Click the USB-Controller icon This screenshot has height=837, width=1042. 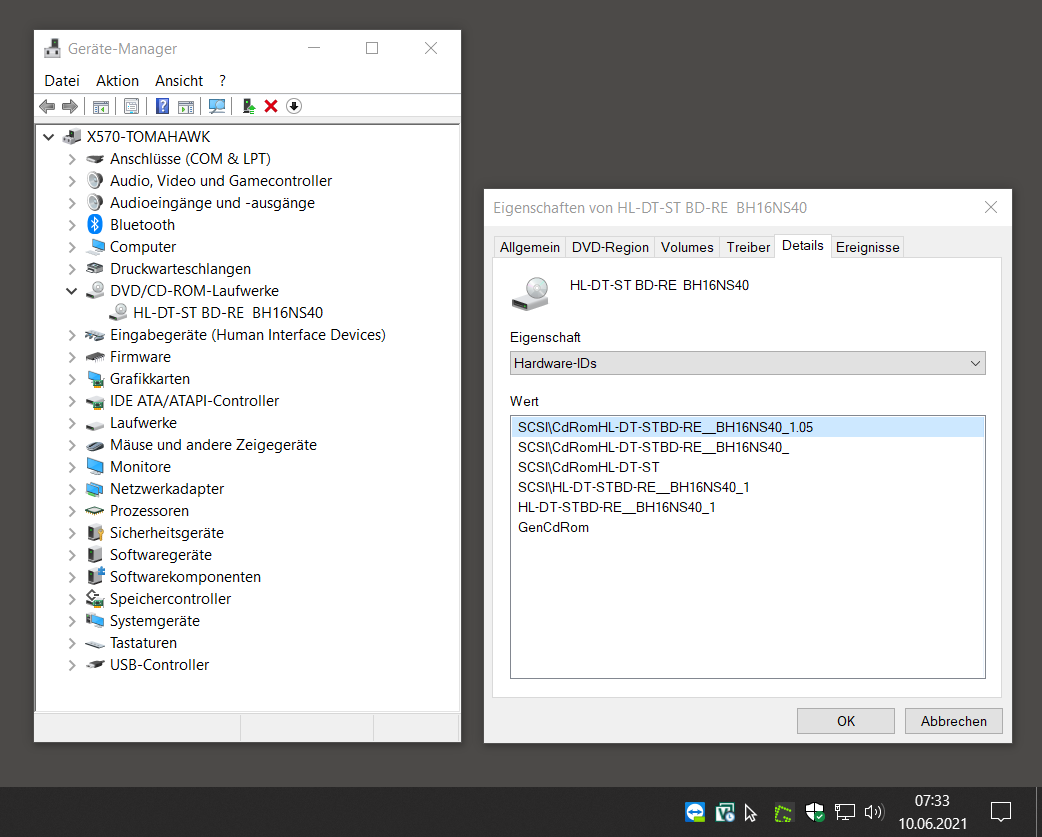pos(95,665)
